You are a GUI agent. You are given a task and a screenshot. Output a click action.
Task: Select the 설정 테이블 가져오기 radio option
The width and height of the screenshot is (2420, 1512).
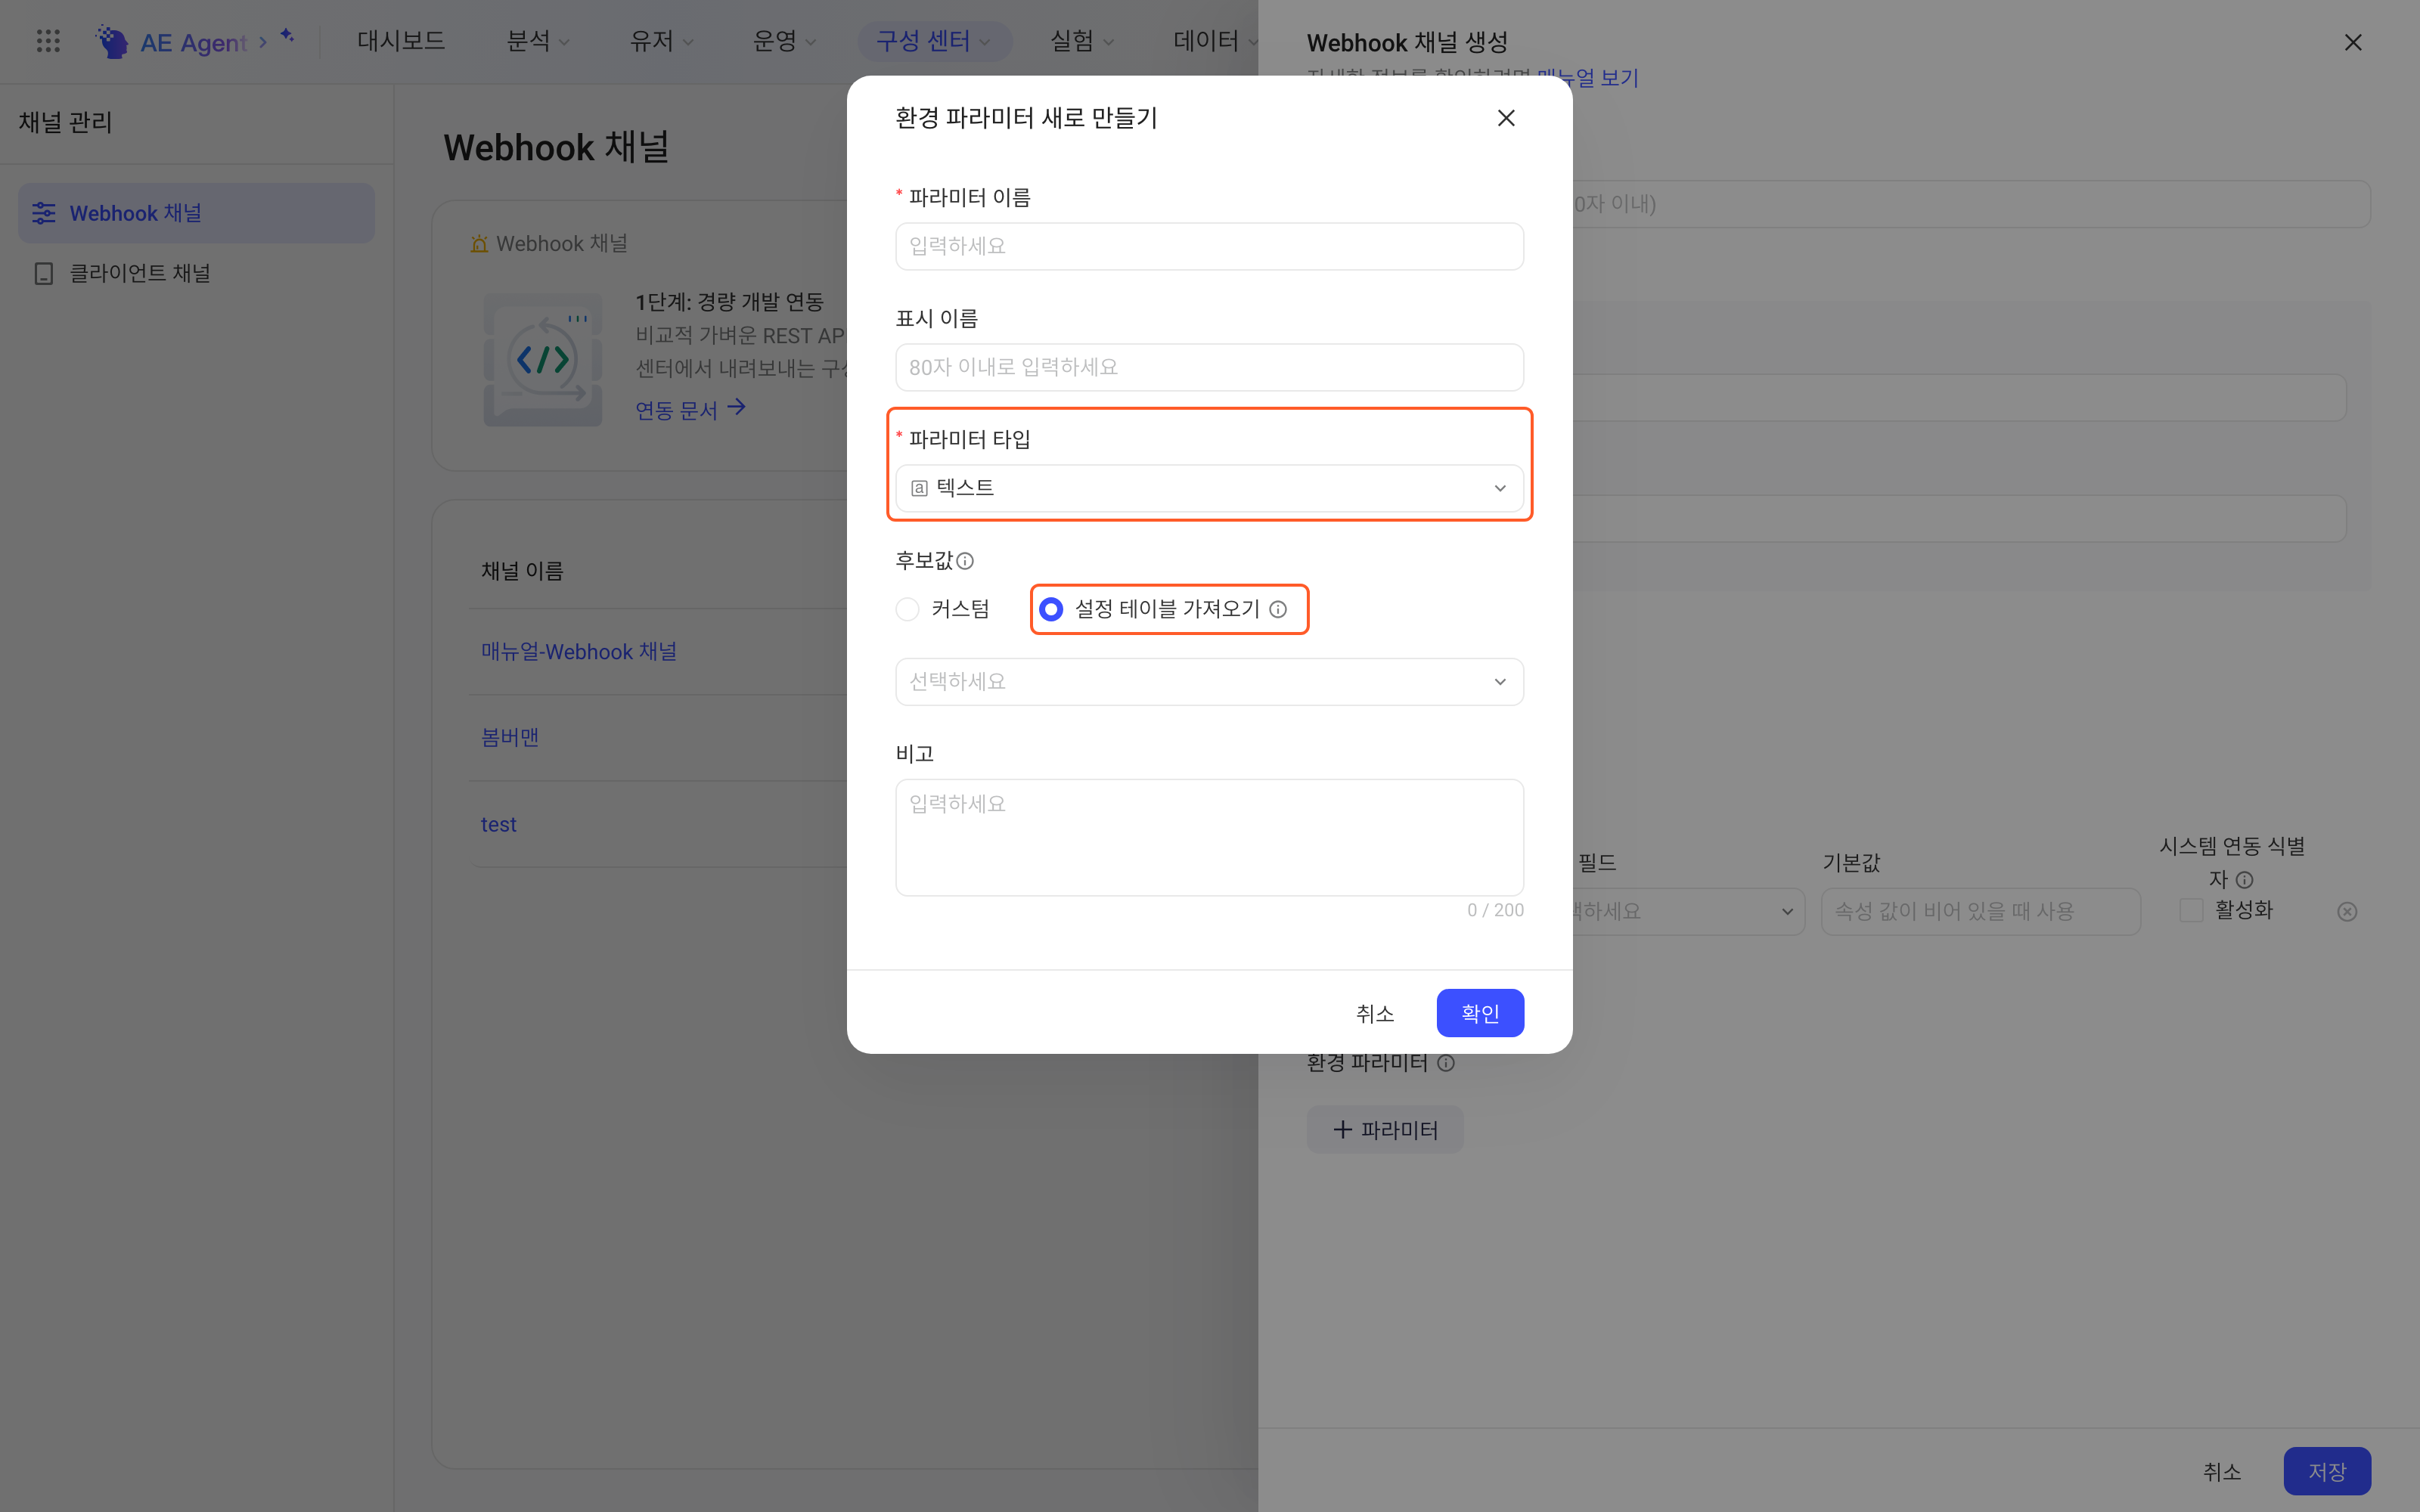(1051, 609)
